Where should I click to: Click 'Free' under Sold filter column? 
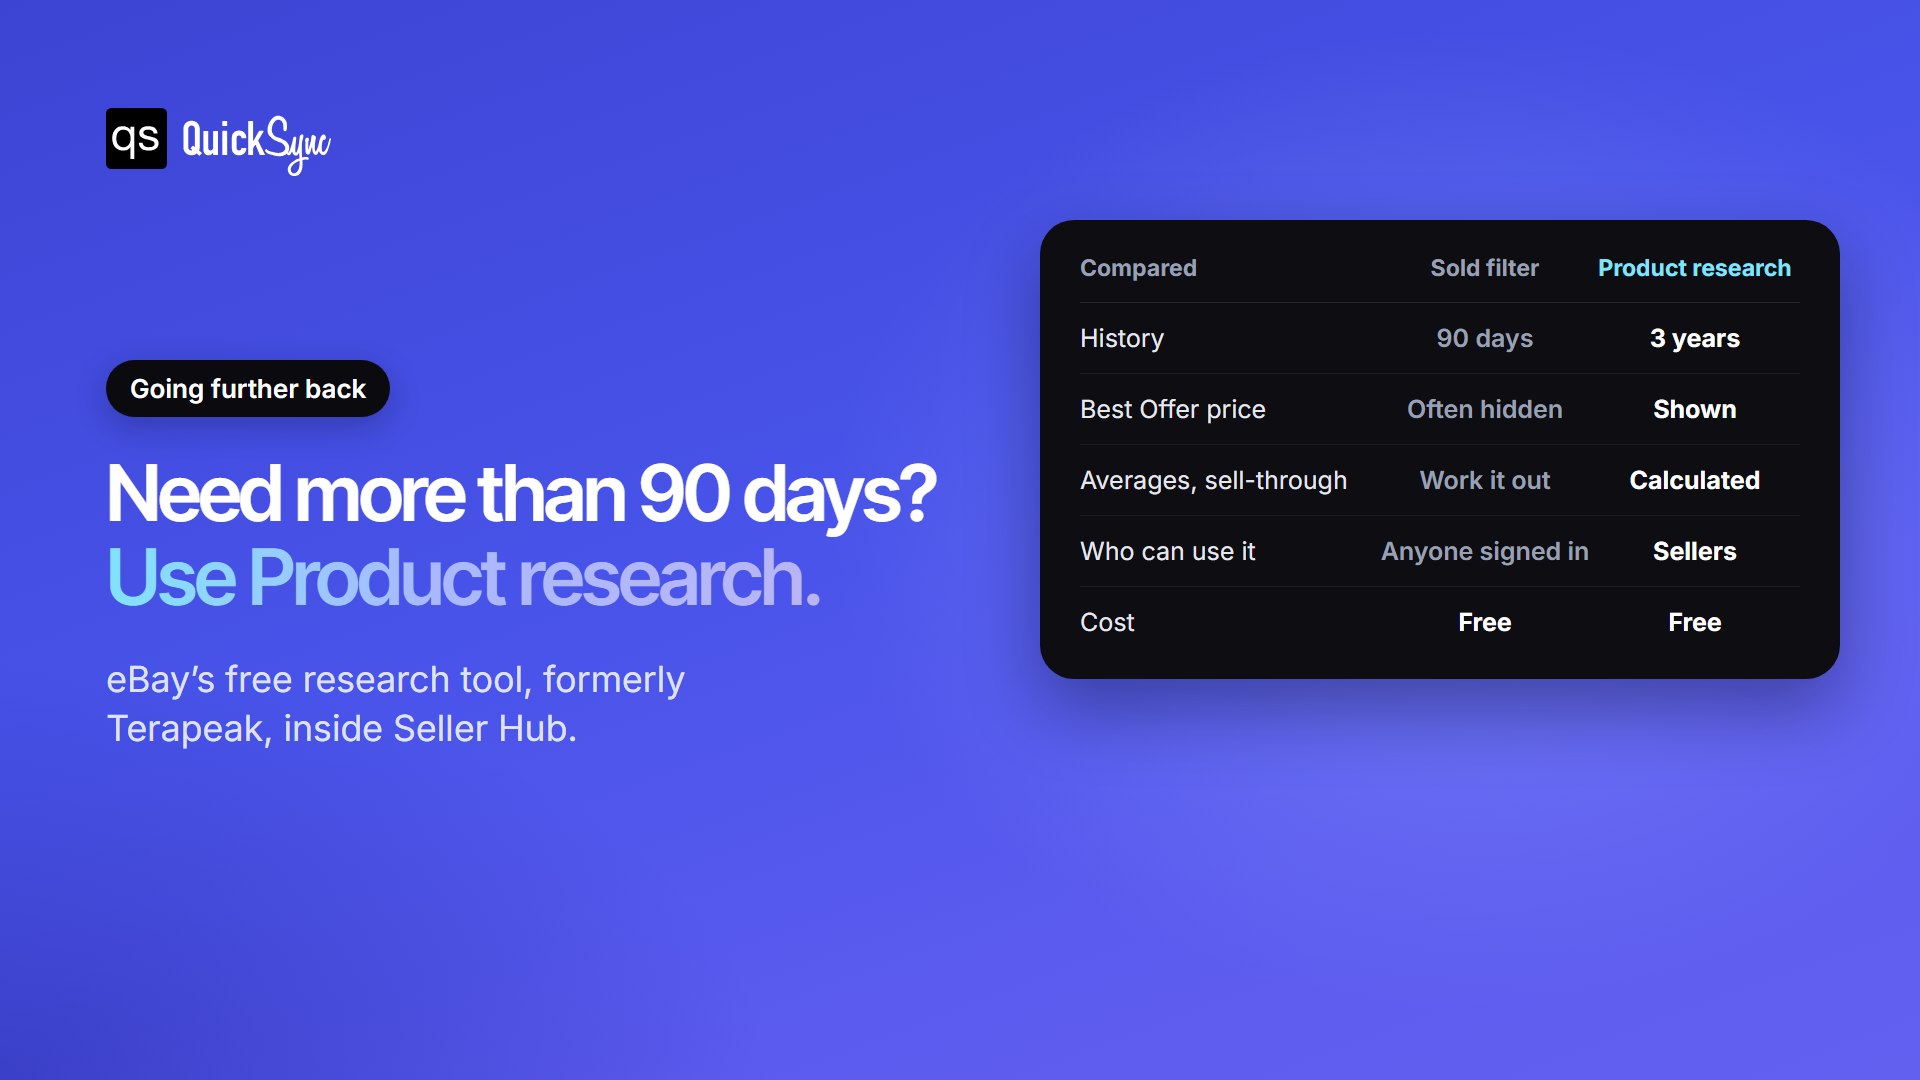[x=1484, y=622]
